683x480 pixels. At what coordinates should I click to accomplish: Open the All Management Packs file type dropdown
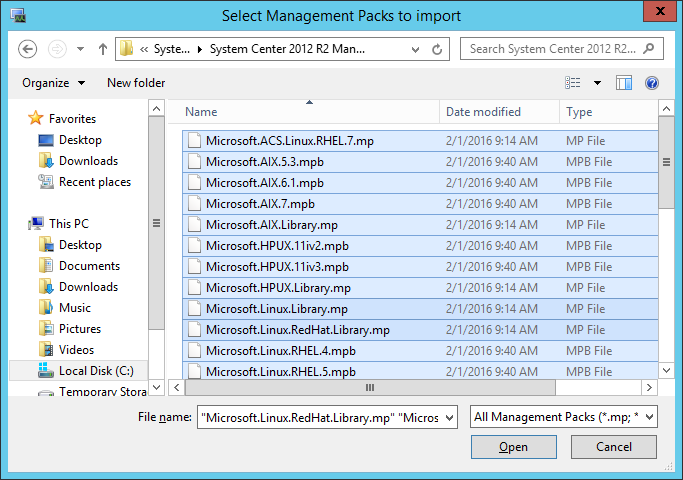(564, 417)
